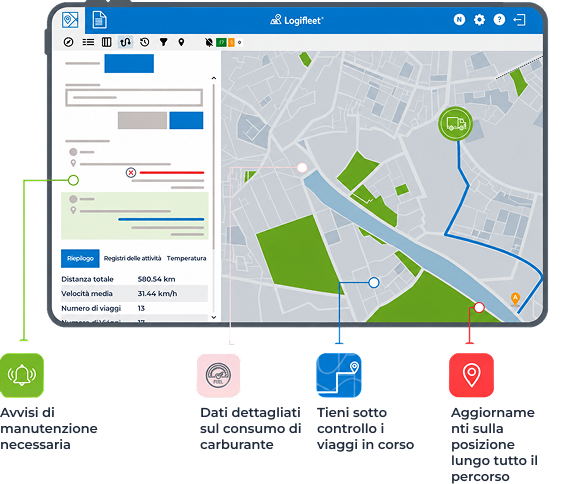Click Avvisi di manutenzione necessaria text
Screen dimensions: 569x484
click(49, 428)
